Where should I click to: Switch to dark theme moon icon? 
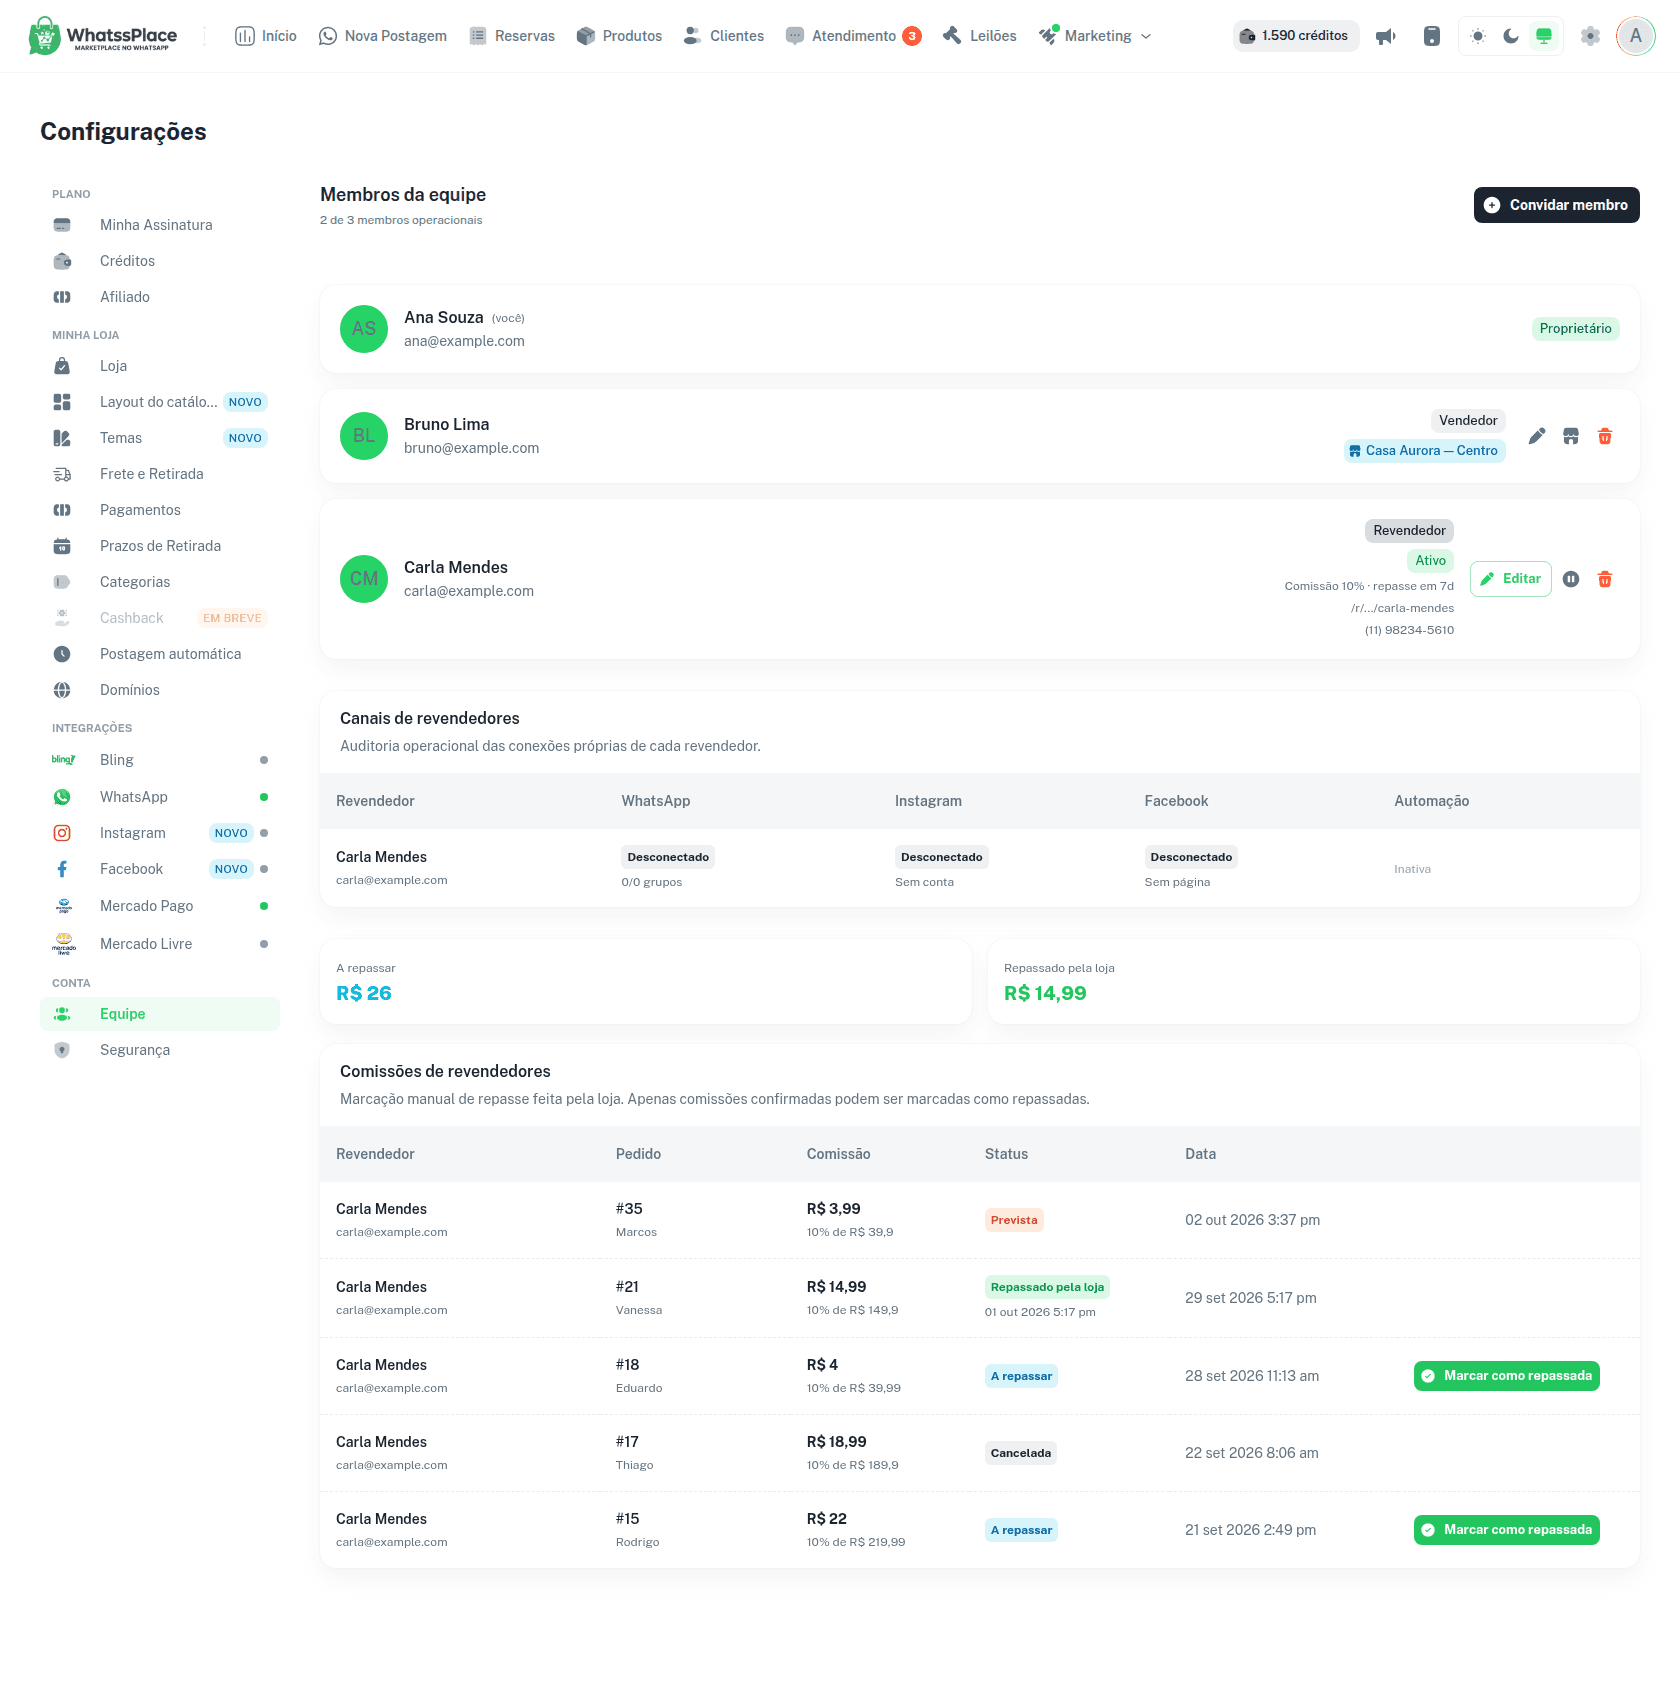tap(1511, 36)
